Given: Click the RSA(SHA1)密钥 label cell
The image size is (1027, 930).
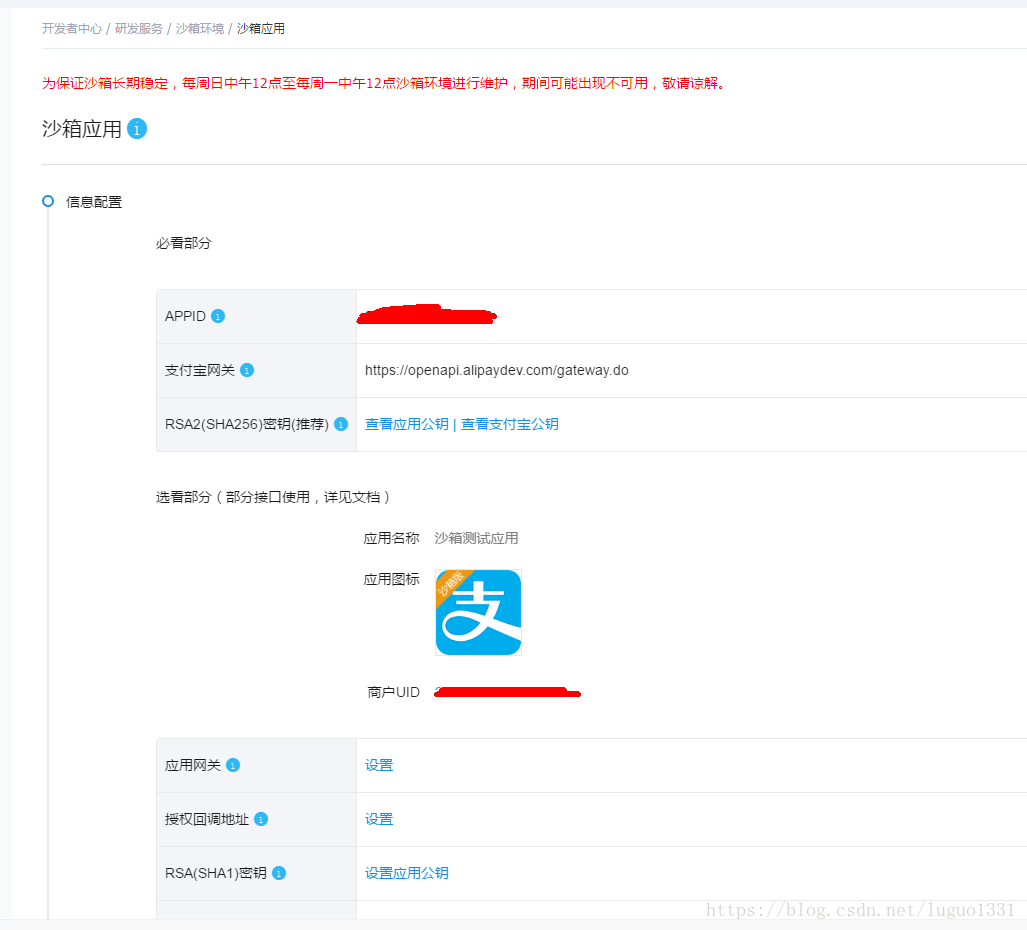Looking at the screenshot, I should coord(257,873).
